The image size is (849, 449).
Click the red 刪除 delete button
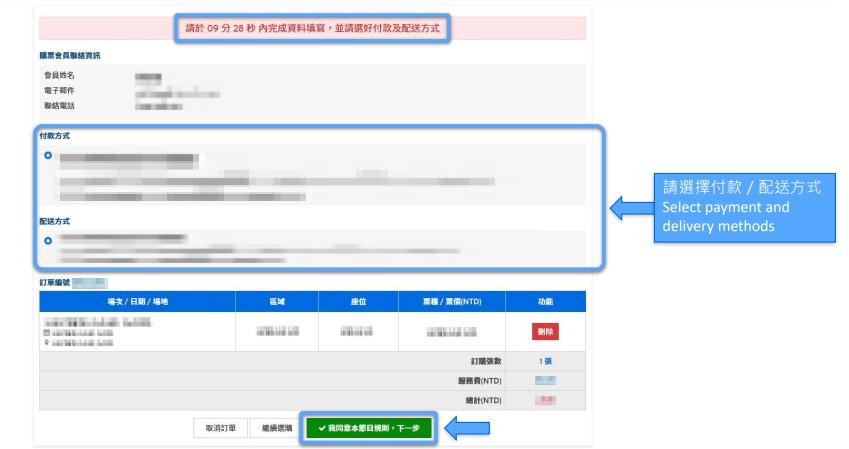(545, 331)
